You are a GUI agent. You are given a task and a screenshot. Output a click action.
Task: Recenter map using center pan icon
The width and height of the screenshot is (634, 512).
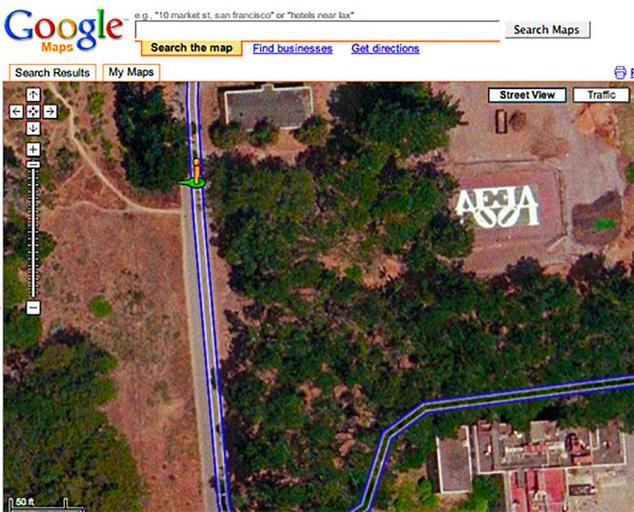[x=33, y=111]
